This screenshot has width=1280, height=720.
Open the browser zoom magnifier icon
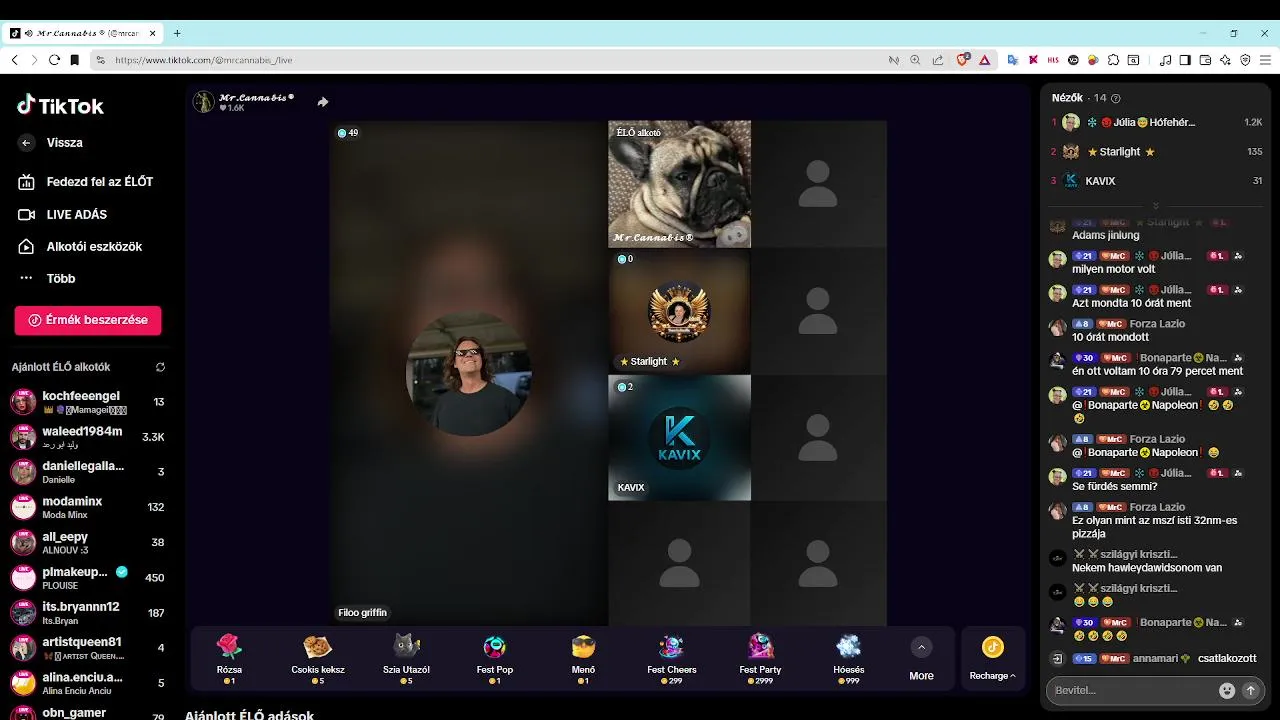pyautogui.click(x=915, y=60)
